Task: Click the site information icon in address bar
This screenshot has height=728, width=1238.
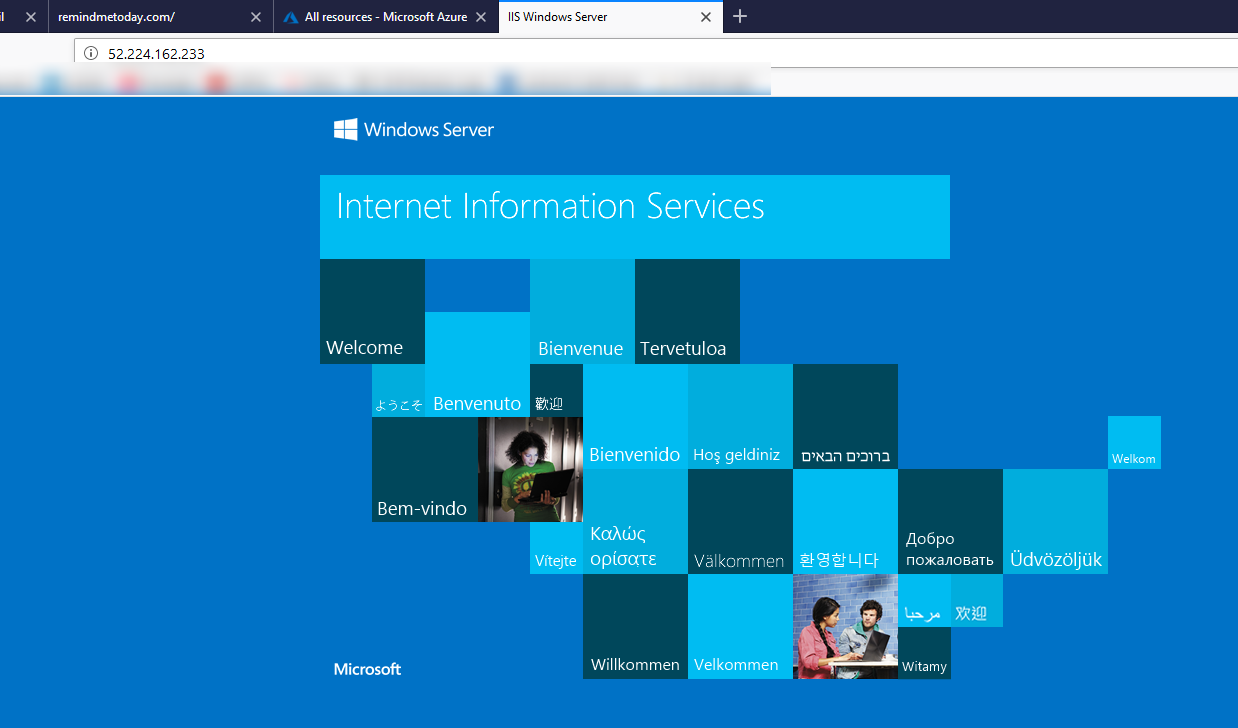Action: pos(90,53)
